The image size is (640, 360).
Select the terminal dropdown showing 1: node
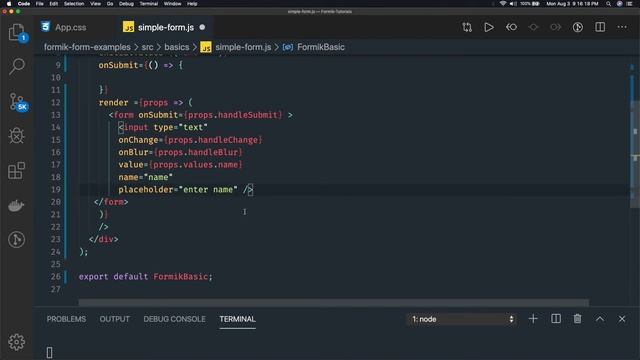462,319
